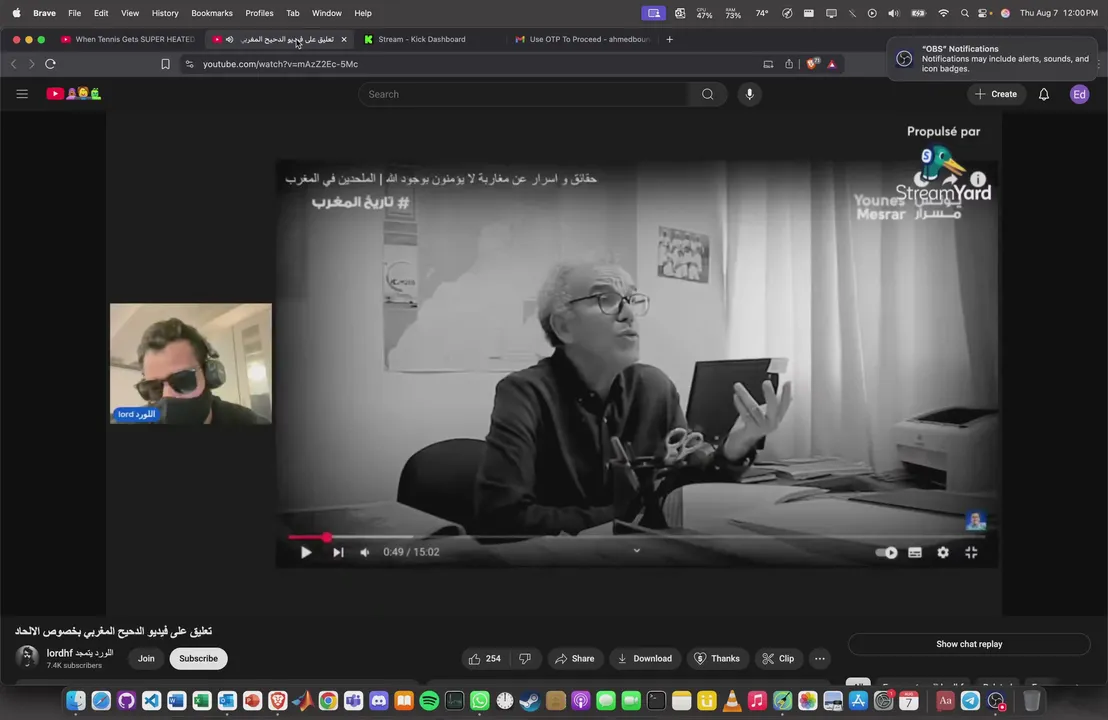Open the Apple menu
This screenshot has height=720, width=1108.
click(x=16, y=13)
